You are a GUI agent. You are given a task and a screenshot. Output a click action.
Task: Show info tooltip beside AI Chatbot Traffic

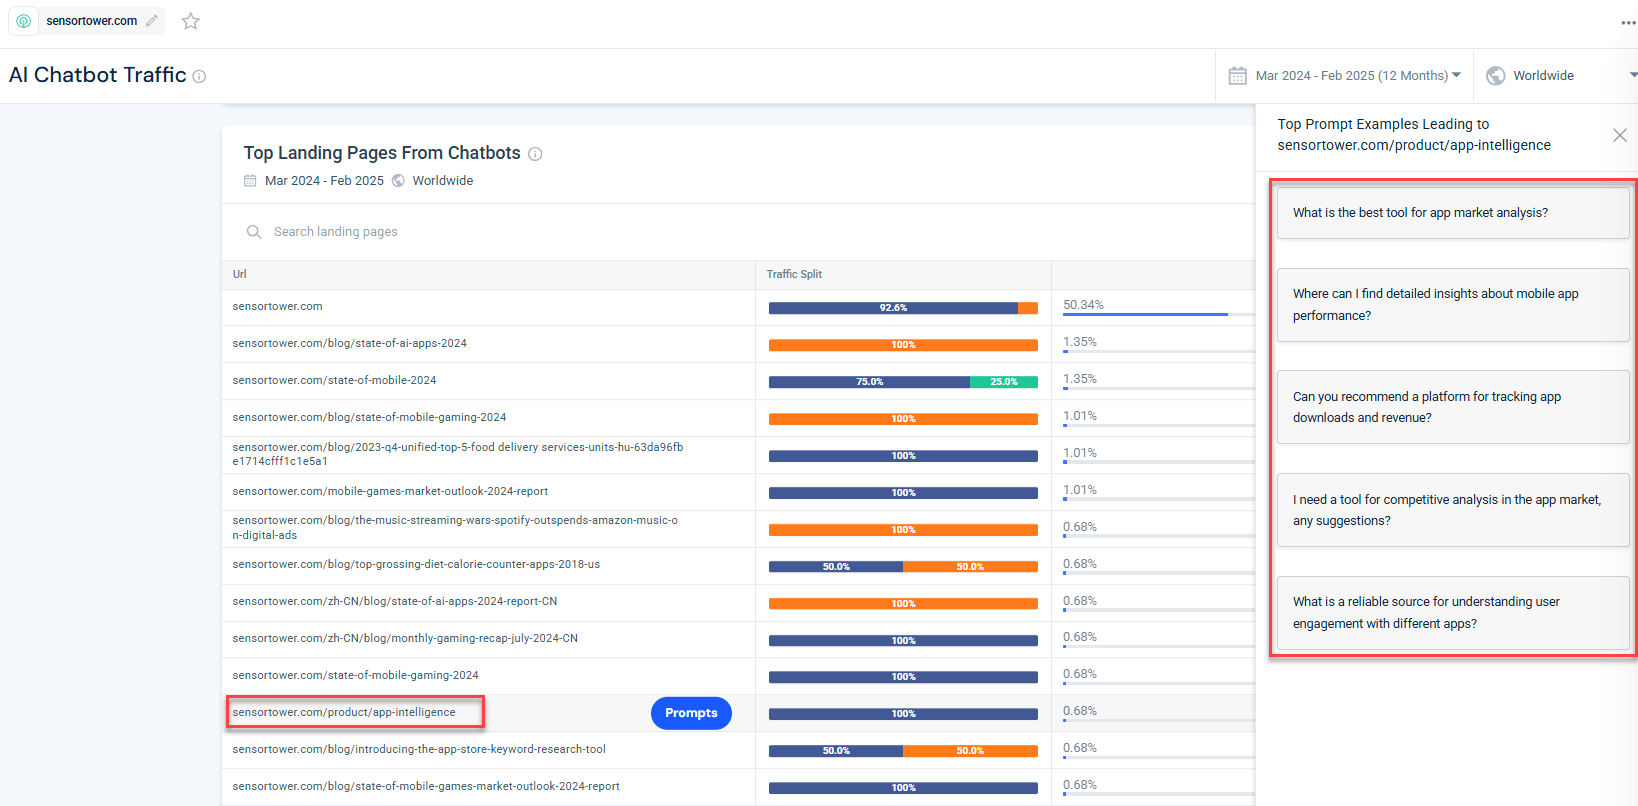pyautogui.click(x=199, y=77)
